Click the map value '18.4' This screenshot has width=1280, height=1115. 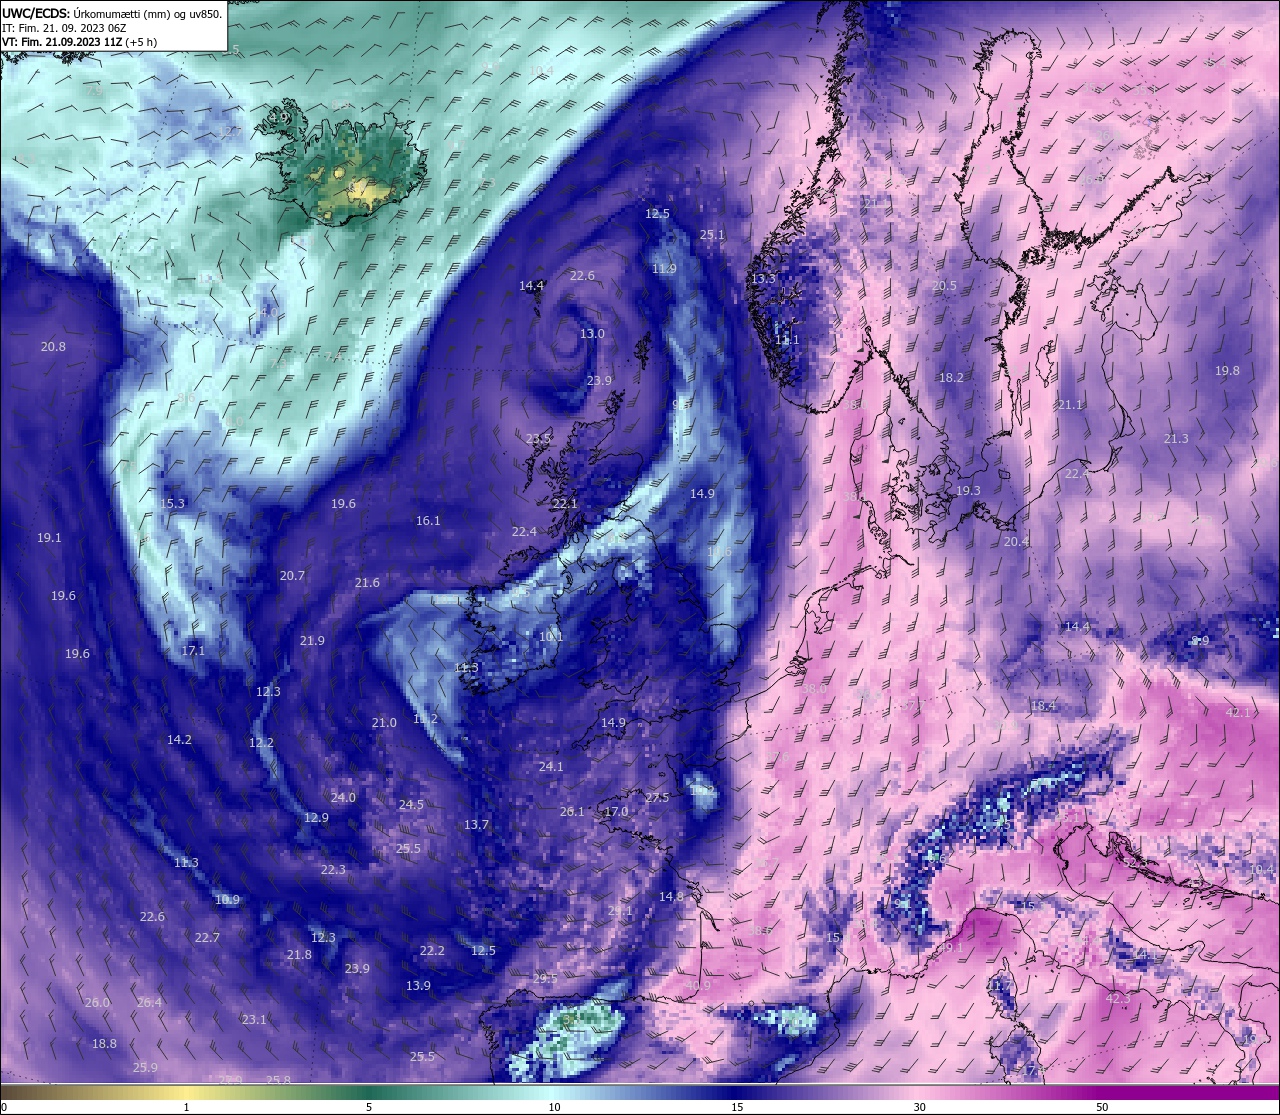click(x=1043, y=706)
